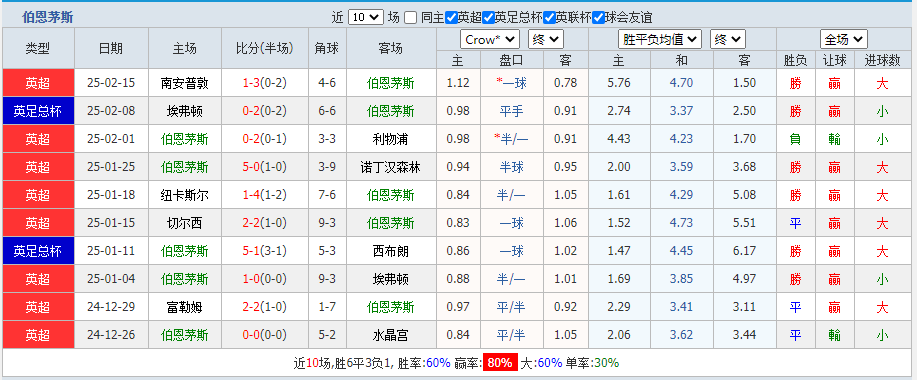Viewport: 917px width, 380px height.
Task: Click draw odds 4.73 in 切尔西 row
Action: point(681,223)
